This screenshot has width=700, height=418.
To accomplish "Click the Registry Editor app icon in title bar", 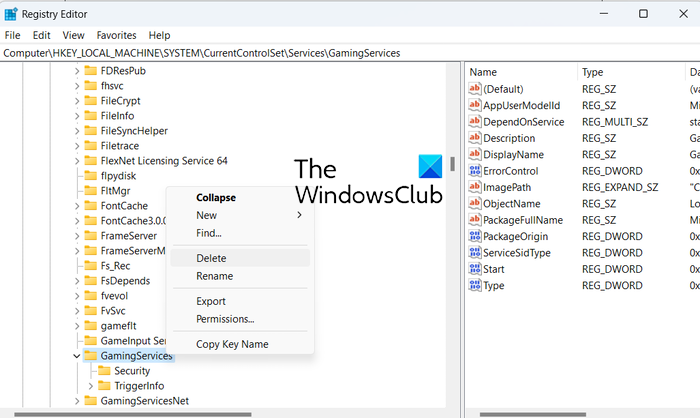I will point(11,14).
